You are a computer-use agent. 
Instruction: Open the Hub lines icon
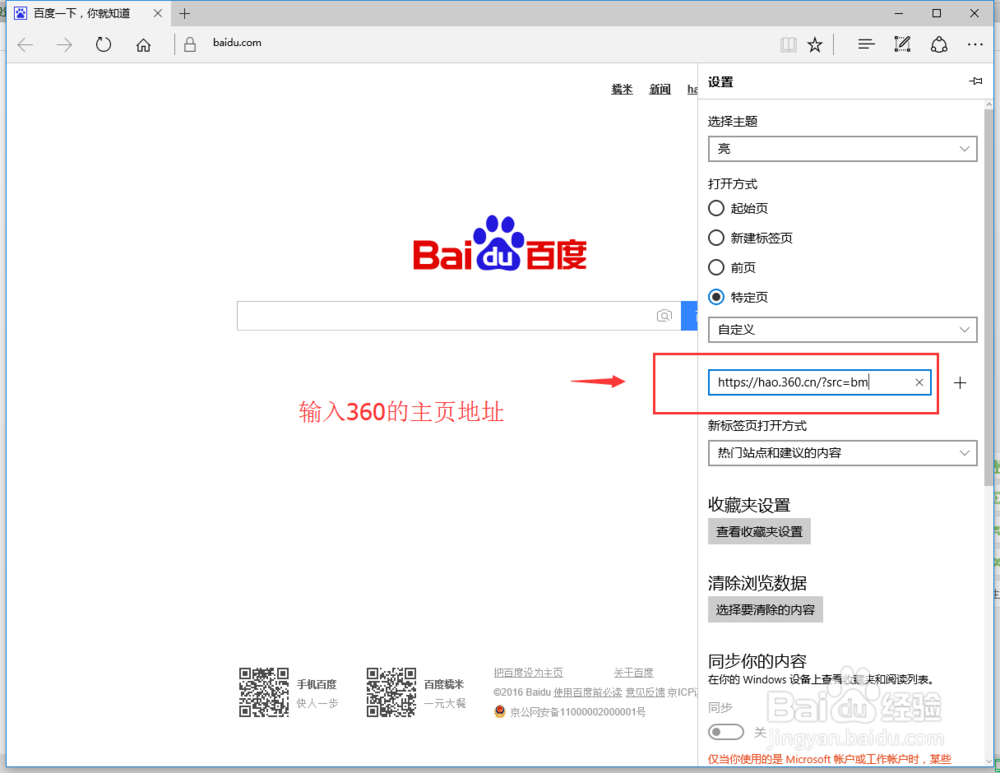[x=865, y=44]
